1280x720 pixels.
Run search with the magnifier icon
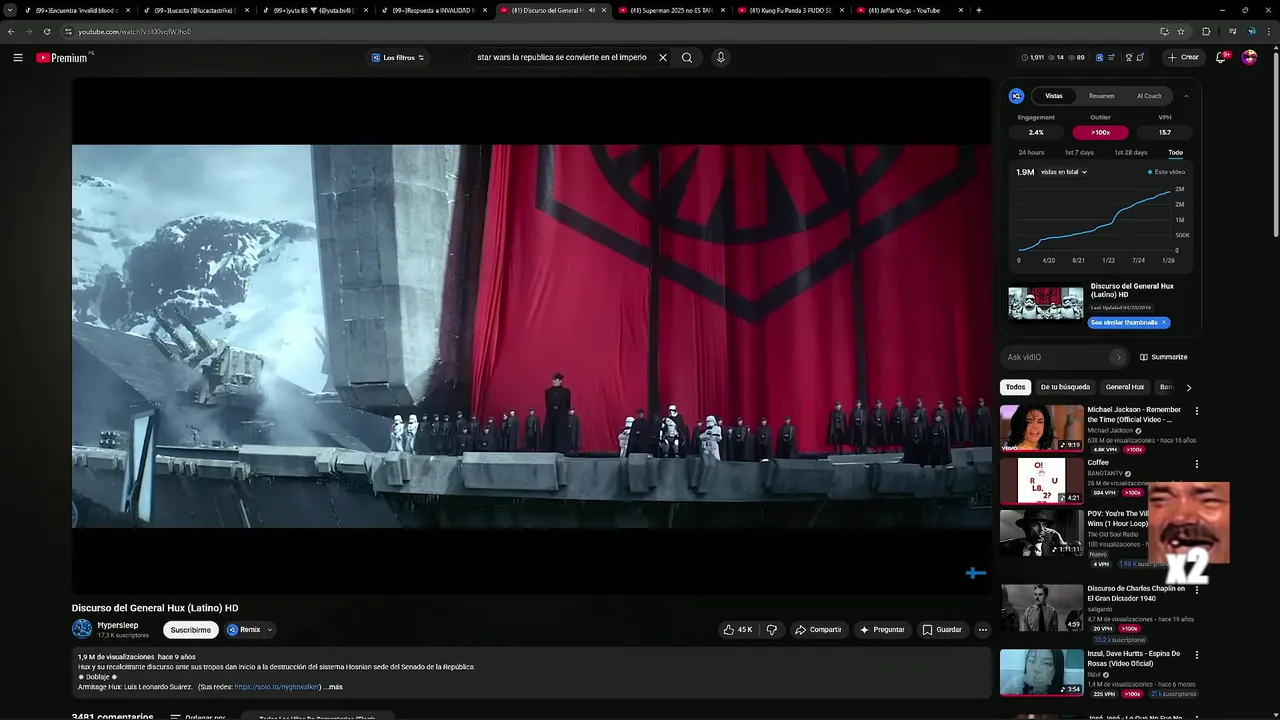[x=687, y=58]
